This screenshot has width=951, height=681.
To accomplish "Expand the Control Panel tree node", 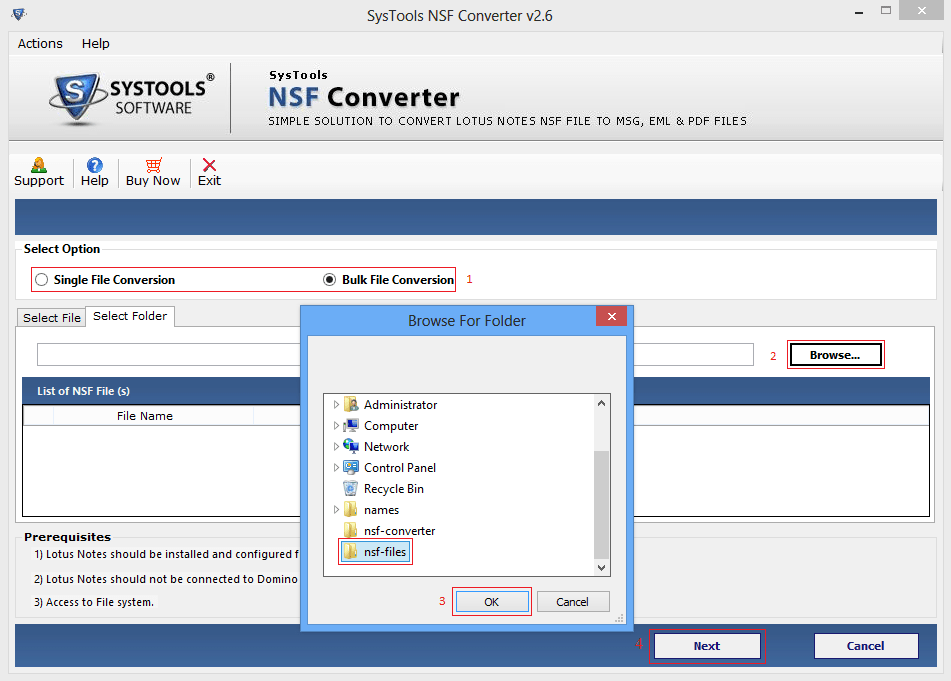I will point(336,468).
